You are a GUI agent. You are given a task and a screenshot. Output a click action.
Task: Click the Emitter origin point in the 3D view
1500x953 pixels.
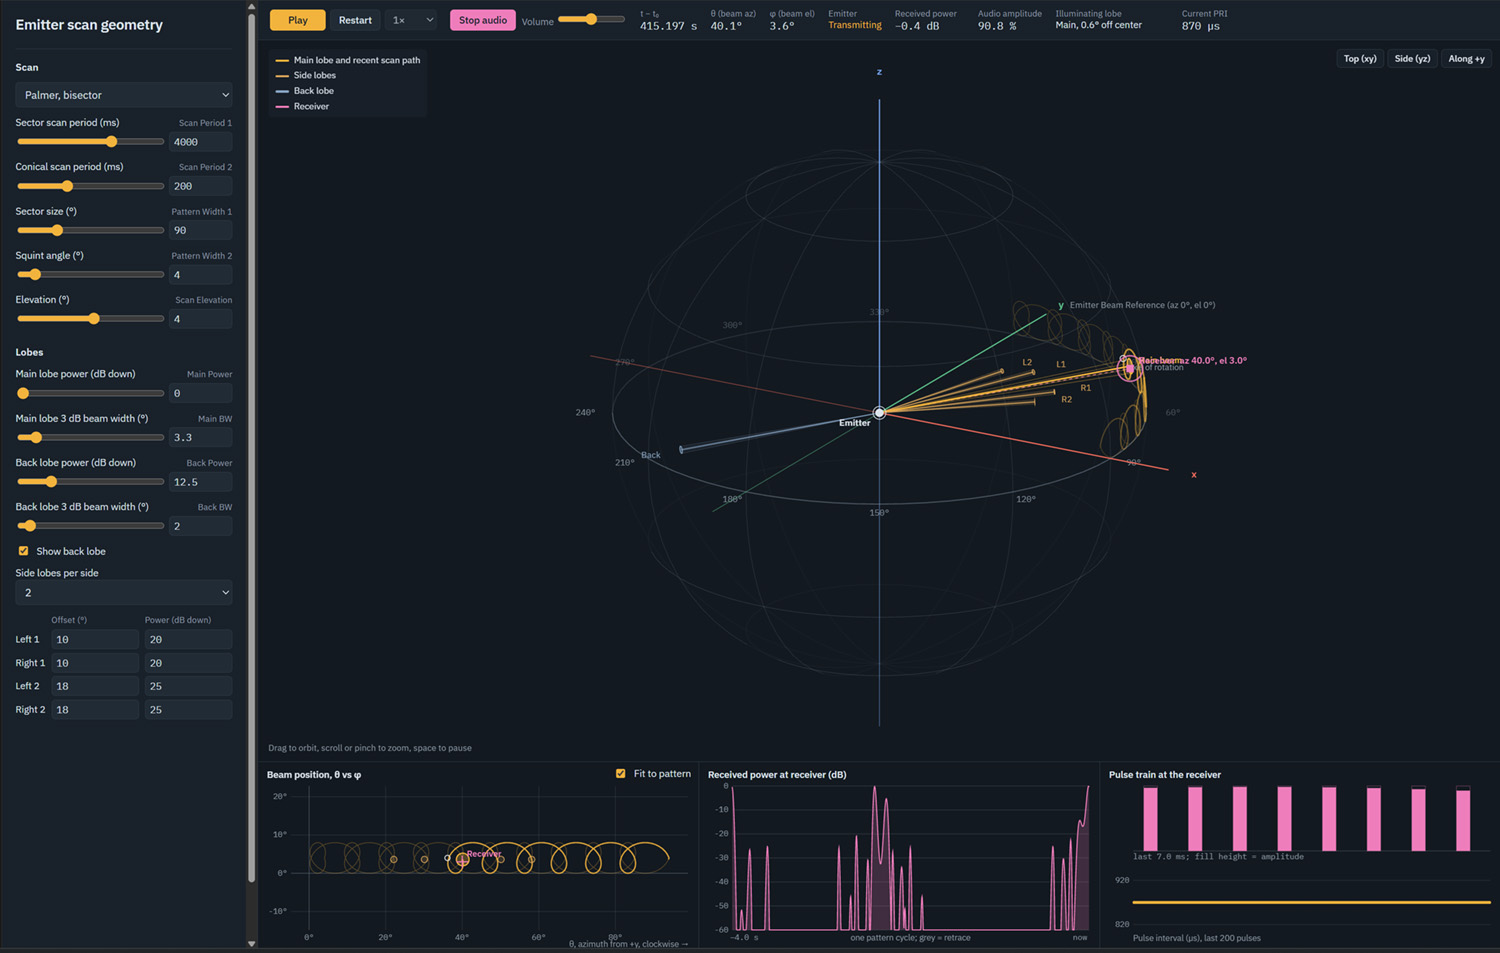pos(879,413)
